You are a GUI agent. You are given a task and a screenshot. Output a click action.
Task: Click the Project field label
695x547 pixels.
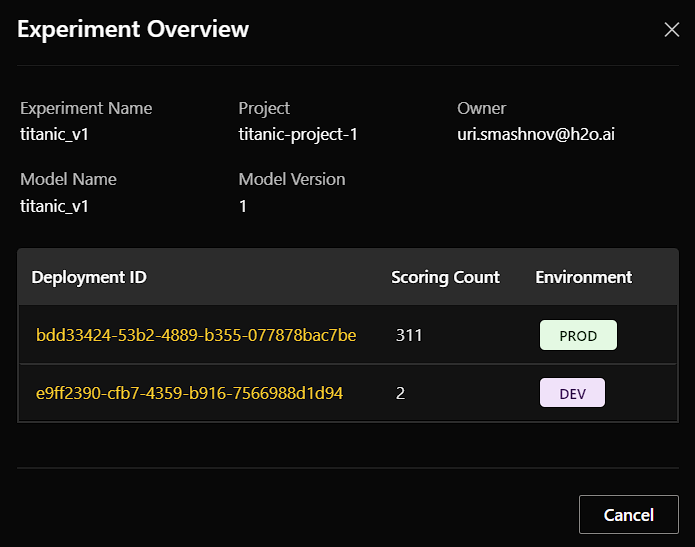tap(264, 108)
